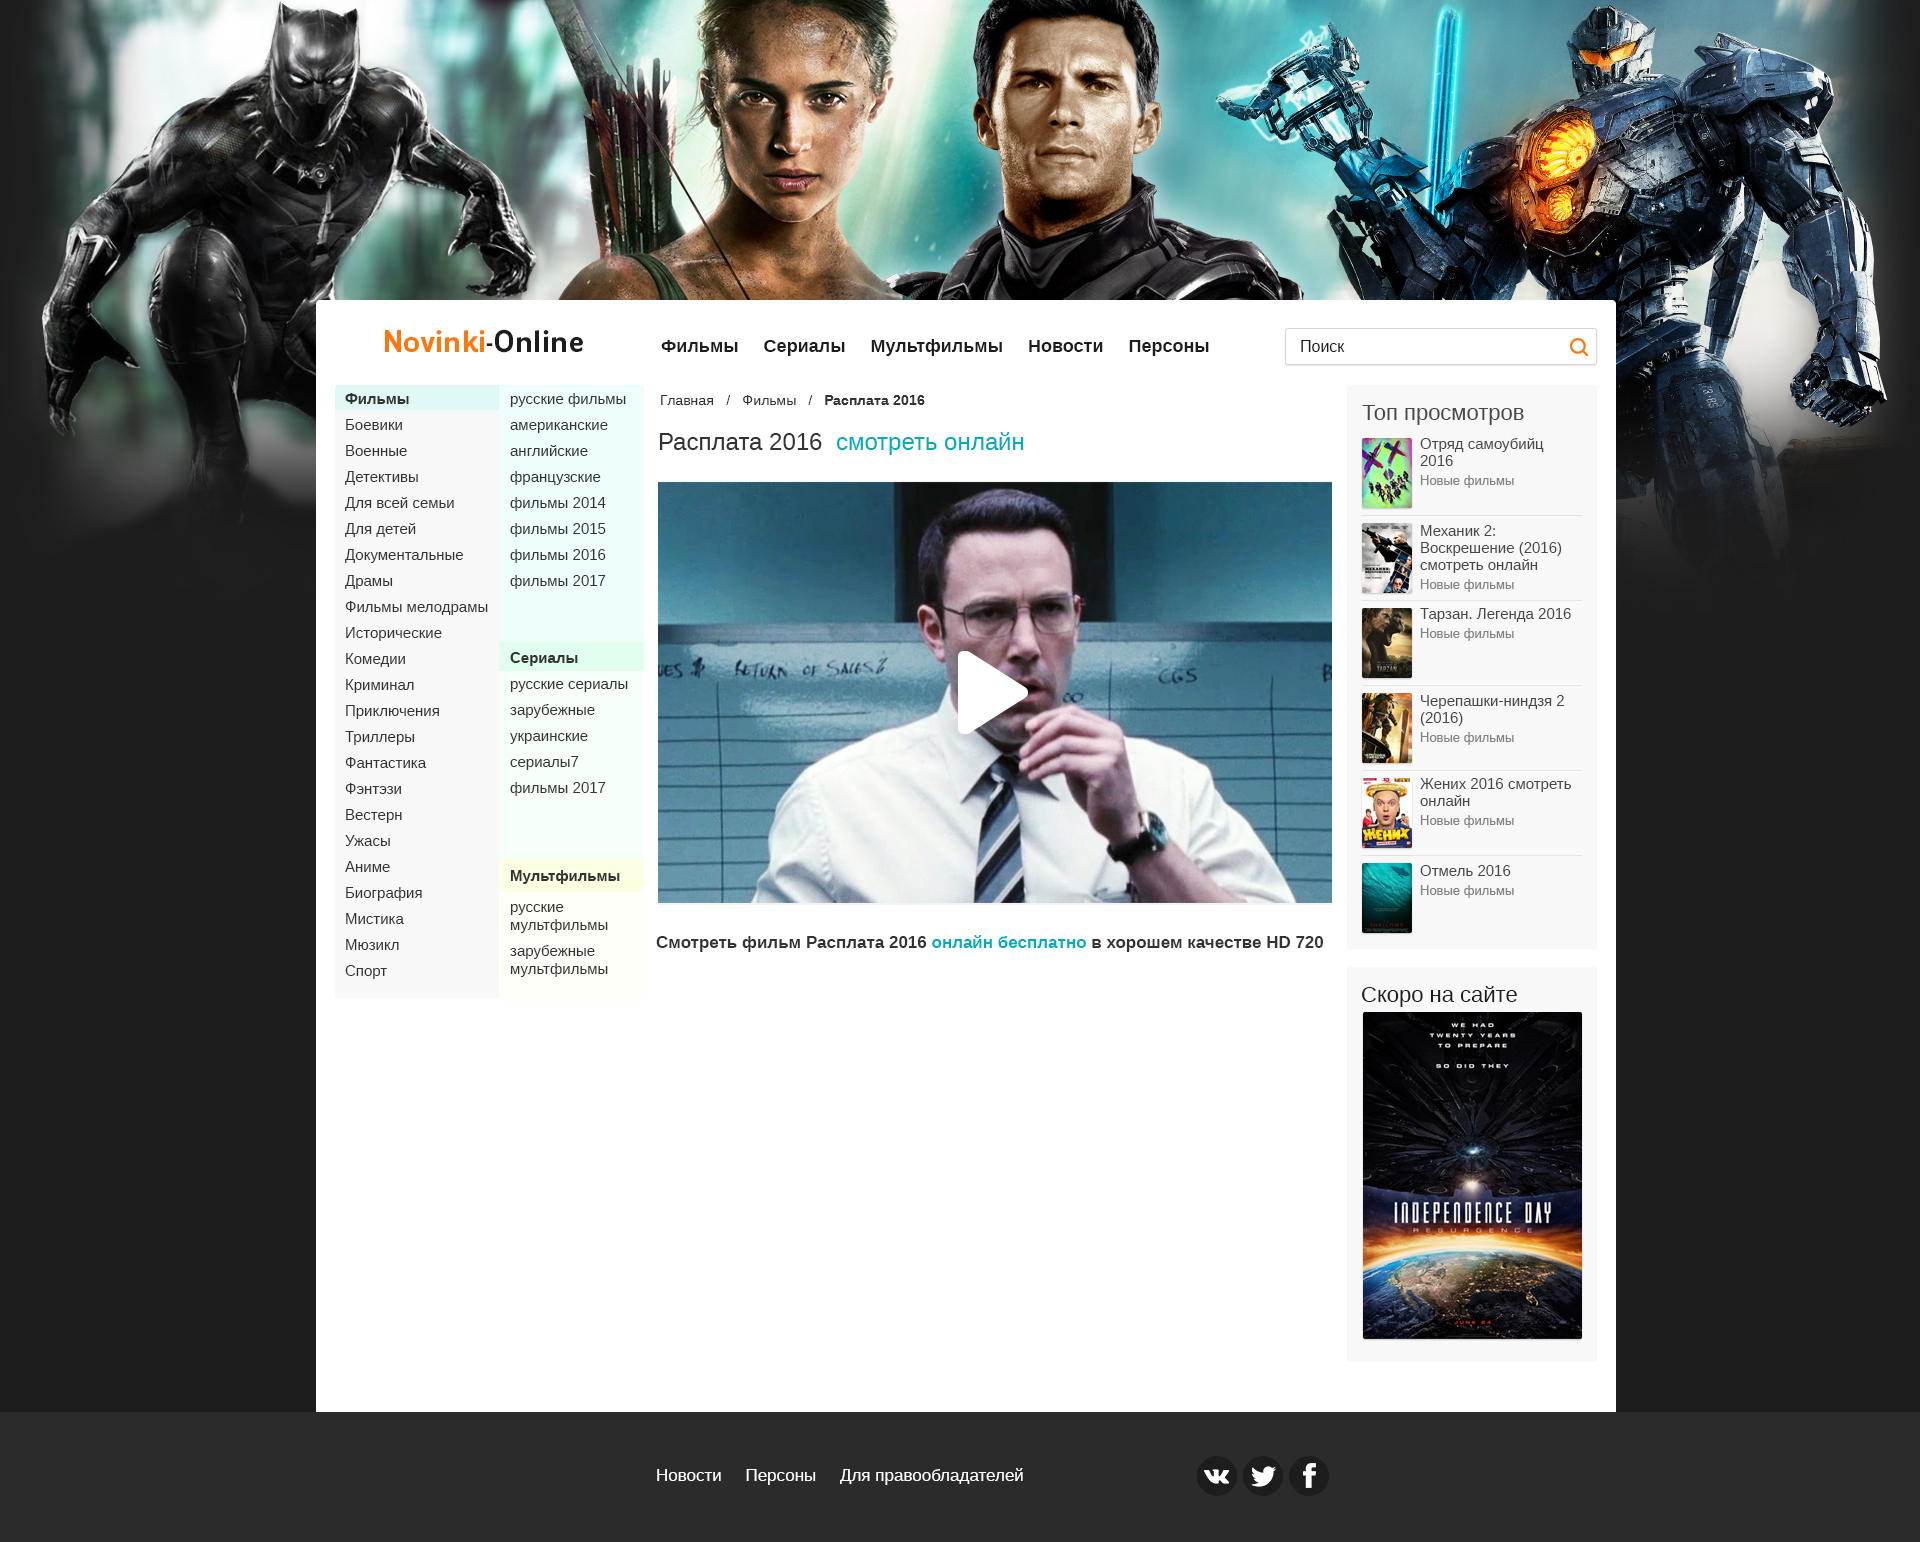Select русские сериалы in sidebar
Image resolution: width=1920 pixels, height=1542 pixels.
(x=568, y=684)
